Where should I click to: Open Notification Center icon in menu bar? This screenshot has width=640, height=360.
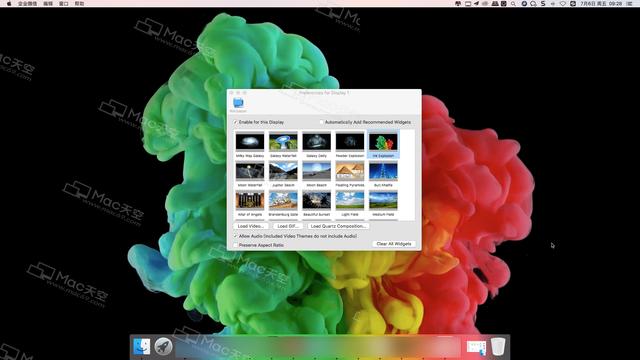[629, 3]
